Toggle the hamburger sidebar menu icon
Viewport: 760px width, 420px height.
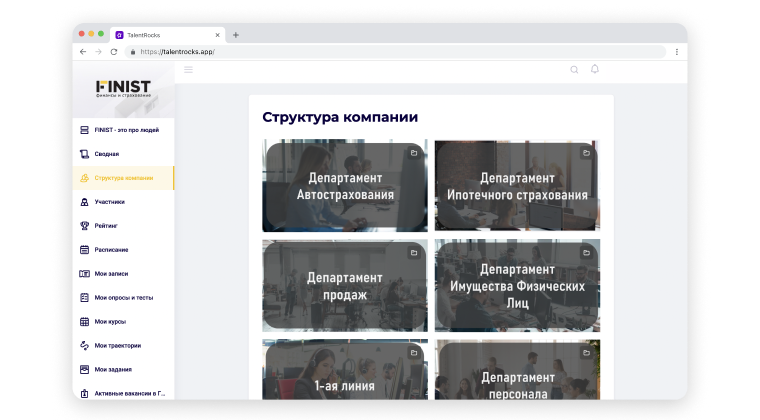[188, 69]
